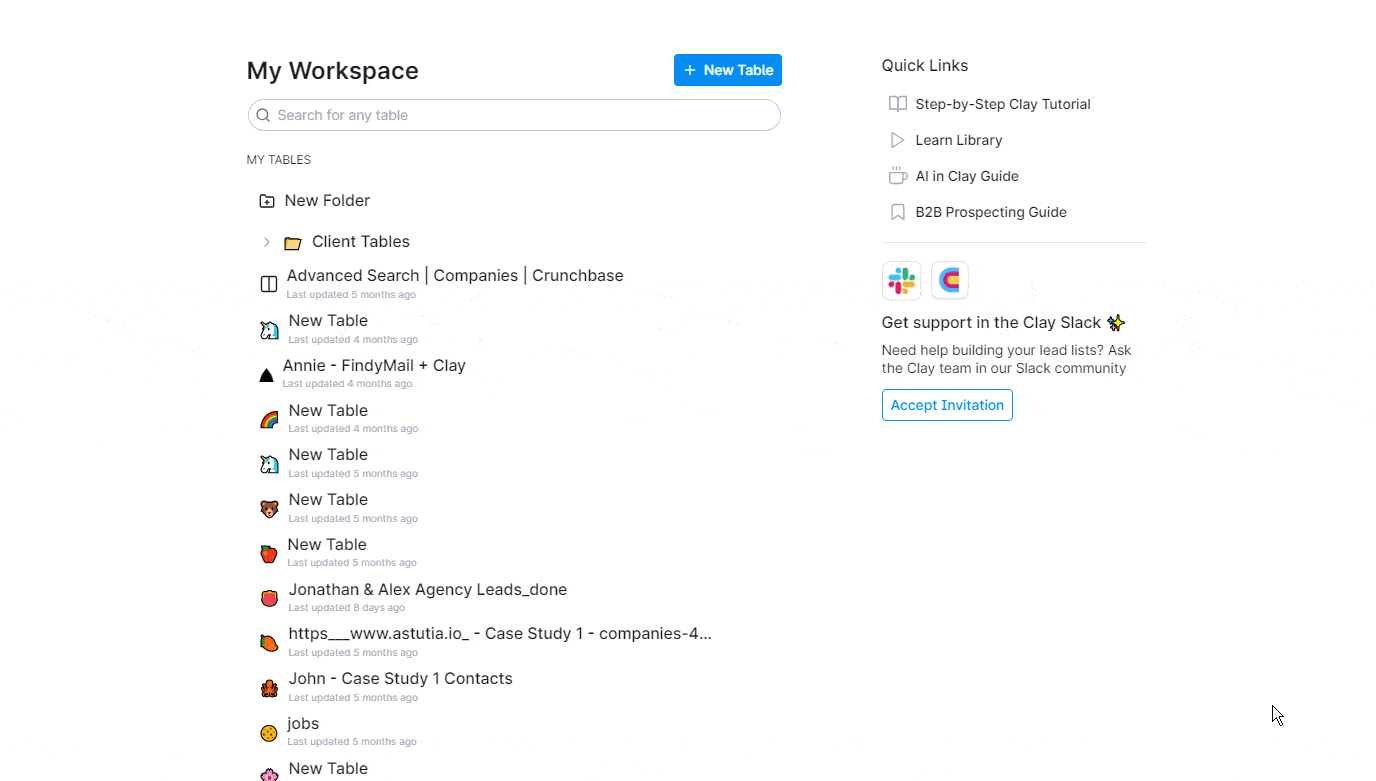The width and height of the screenshot is (1376, 781).
Task: Click the cookie icon beside jobs table
Action: tap(268, 733)
